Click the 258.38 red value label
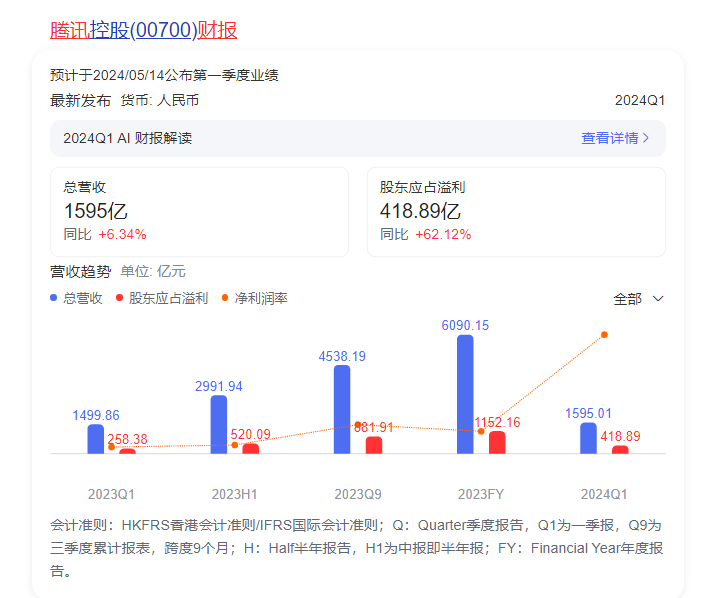 pyautogui.click(x=127, y=439)
